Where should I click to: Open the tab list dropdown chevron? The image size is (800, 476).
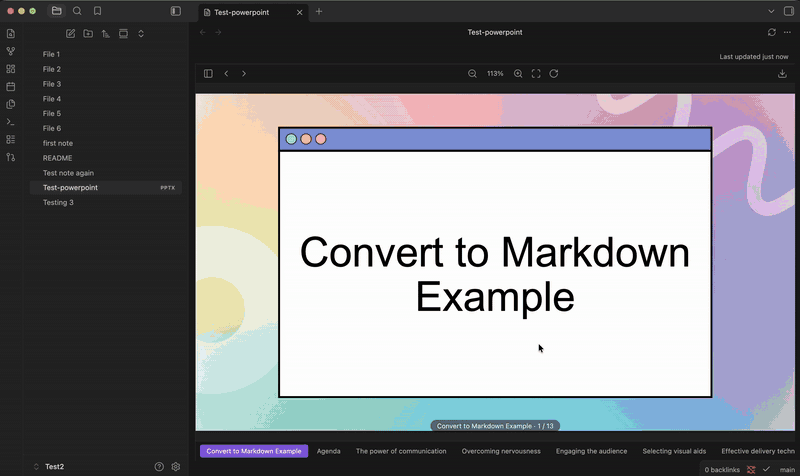[771, 11]
